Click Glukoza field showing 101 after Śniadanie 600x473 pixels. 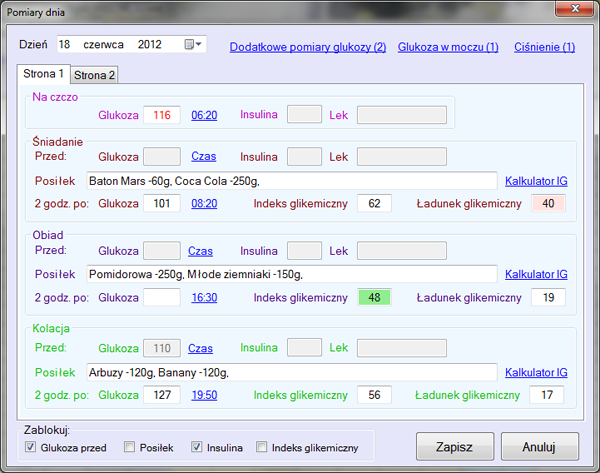[162, 203]
